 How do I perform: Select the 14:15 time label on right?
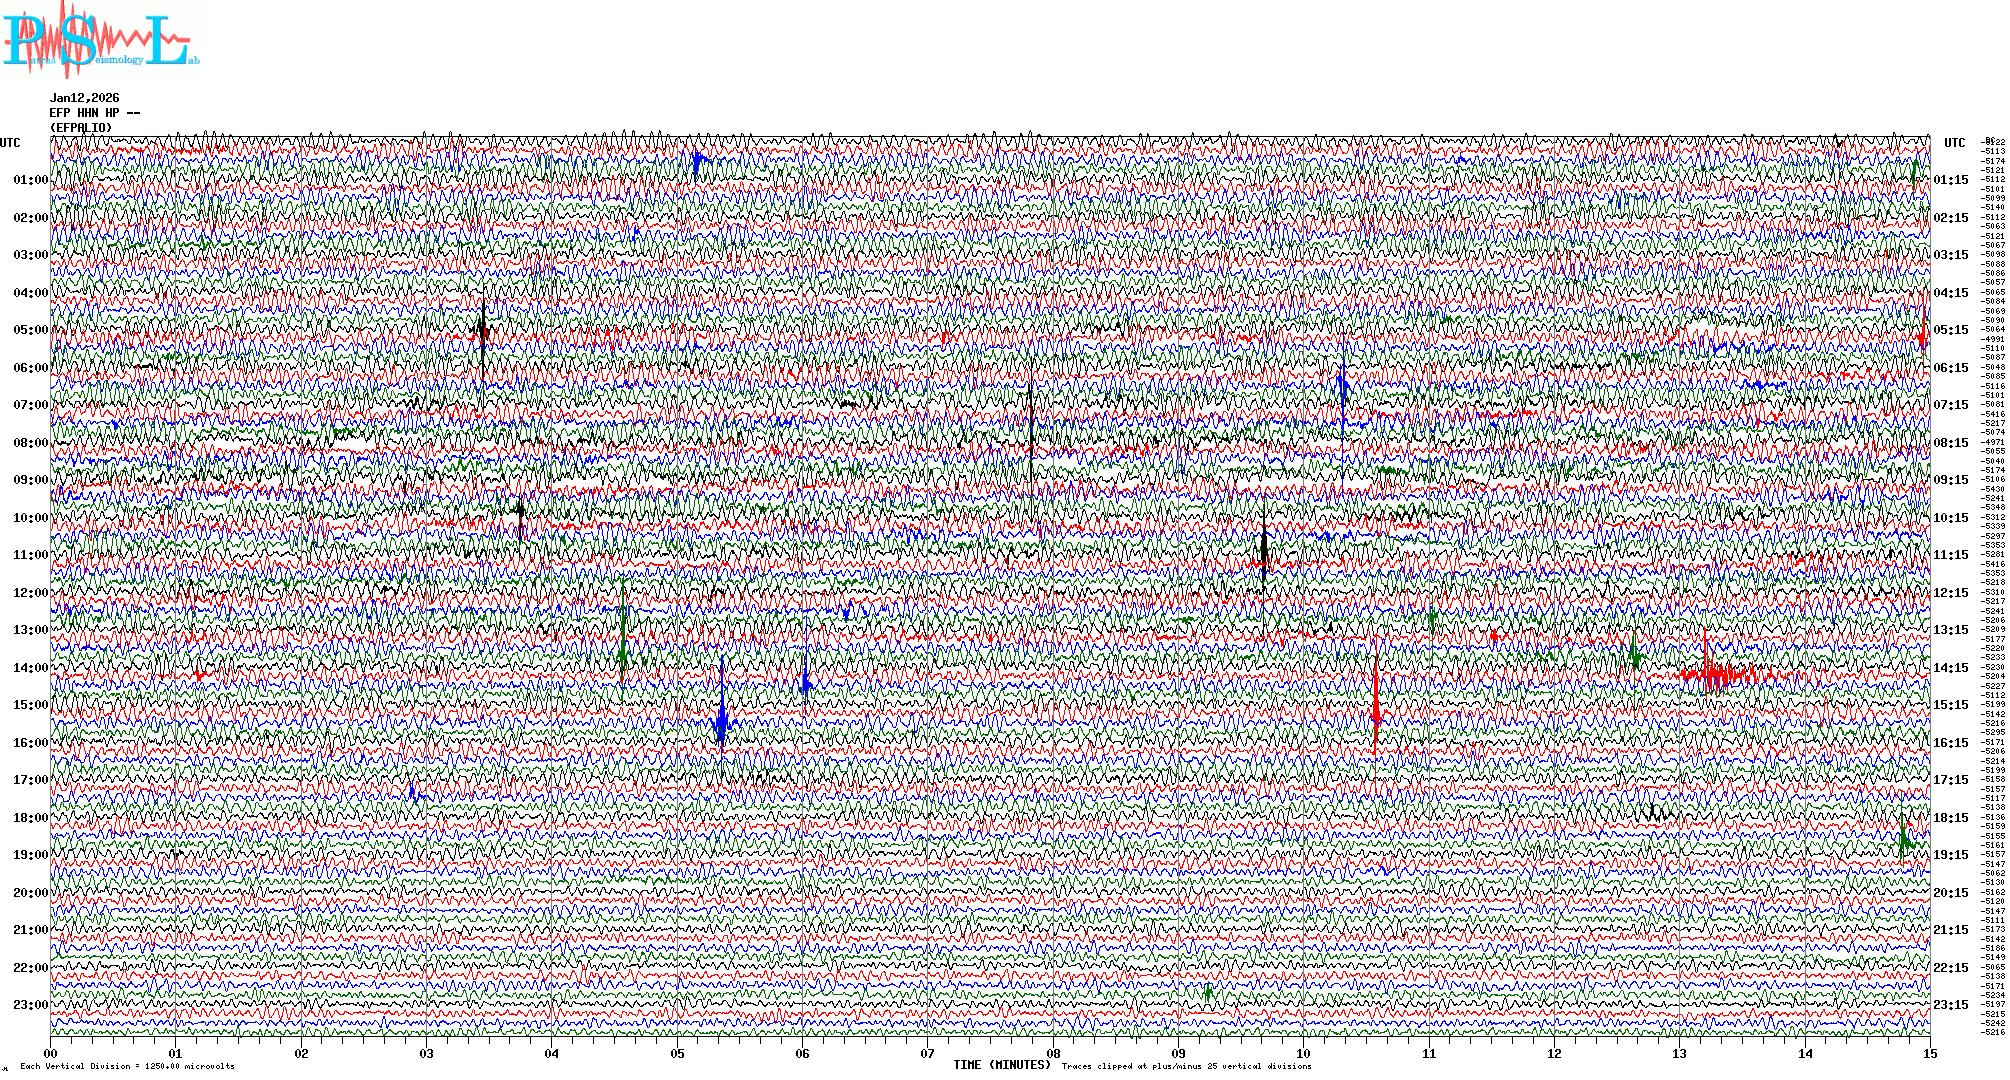coord(1950,668)
